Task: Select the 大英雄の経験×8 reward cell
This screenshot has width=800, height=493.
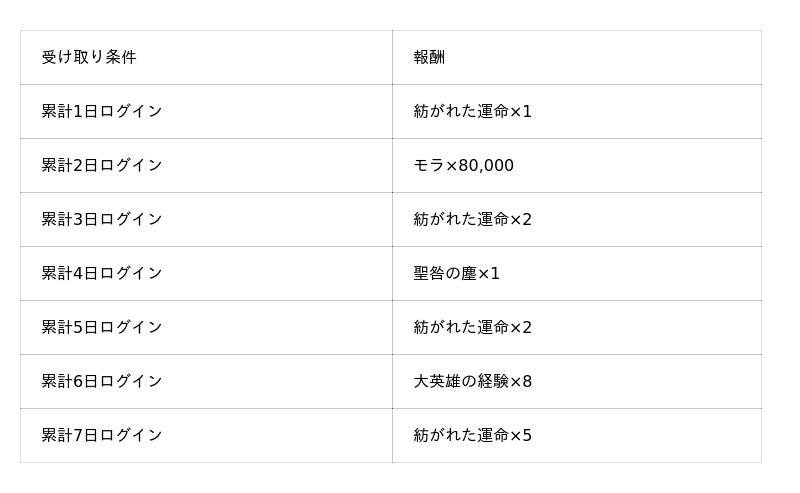Action: pyautogui.click(x=472, y=381)
